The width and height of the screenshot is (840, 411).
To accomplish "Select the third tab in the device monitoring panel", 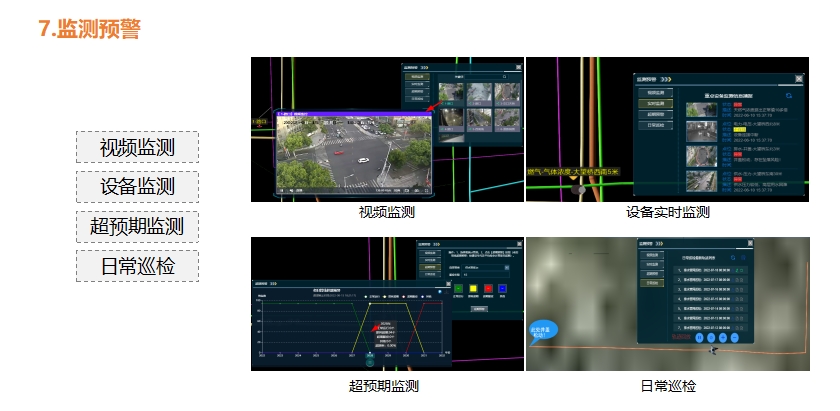I will (x=656, y=114).
